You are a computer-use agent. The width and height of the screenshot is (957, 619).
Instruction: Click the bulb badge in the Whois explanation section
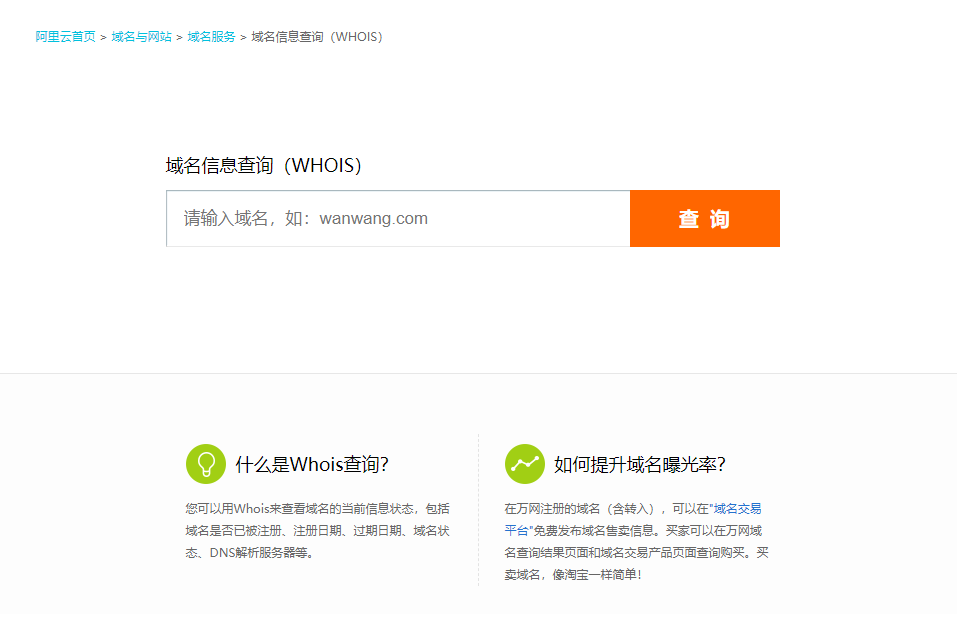coord(204,464)
